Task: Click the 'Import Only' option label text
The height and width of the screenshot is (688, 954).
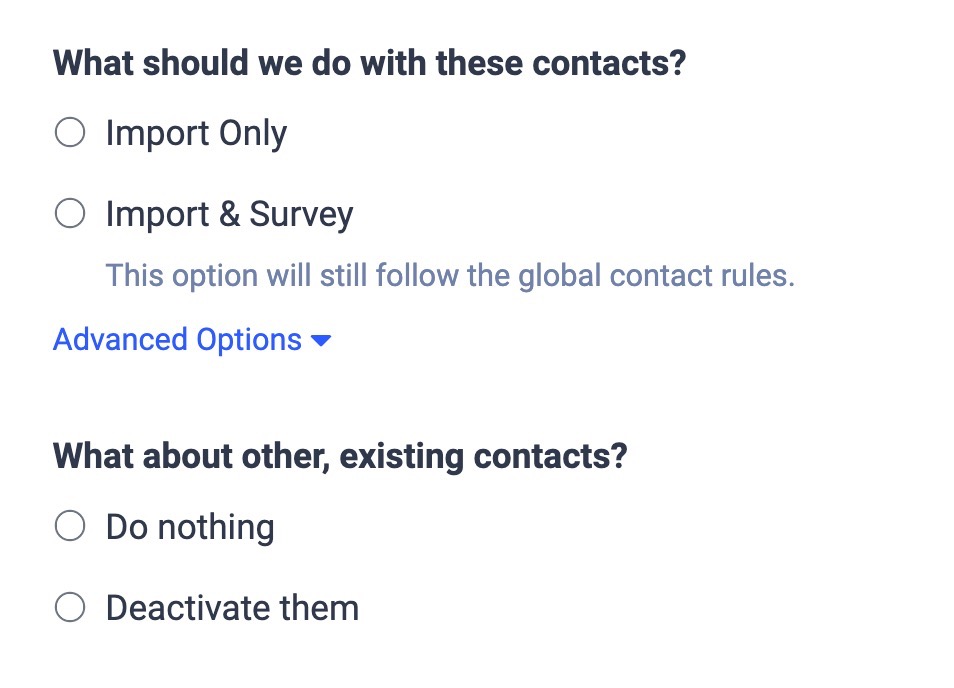Action: click(x=196, y=133)
